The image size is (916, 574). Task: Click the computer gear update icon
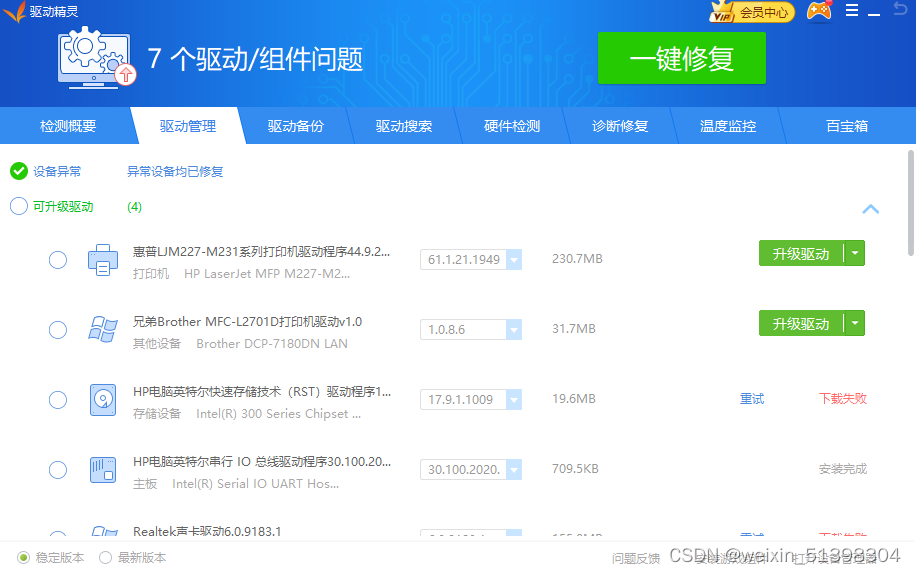point(96,58)
